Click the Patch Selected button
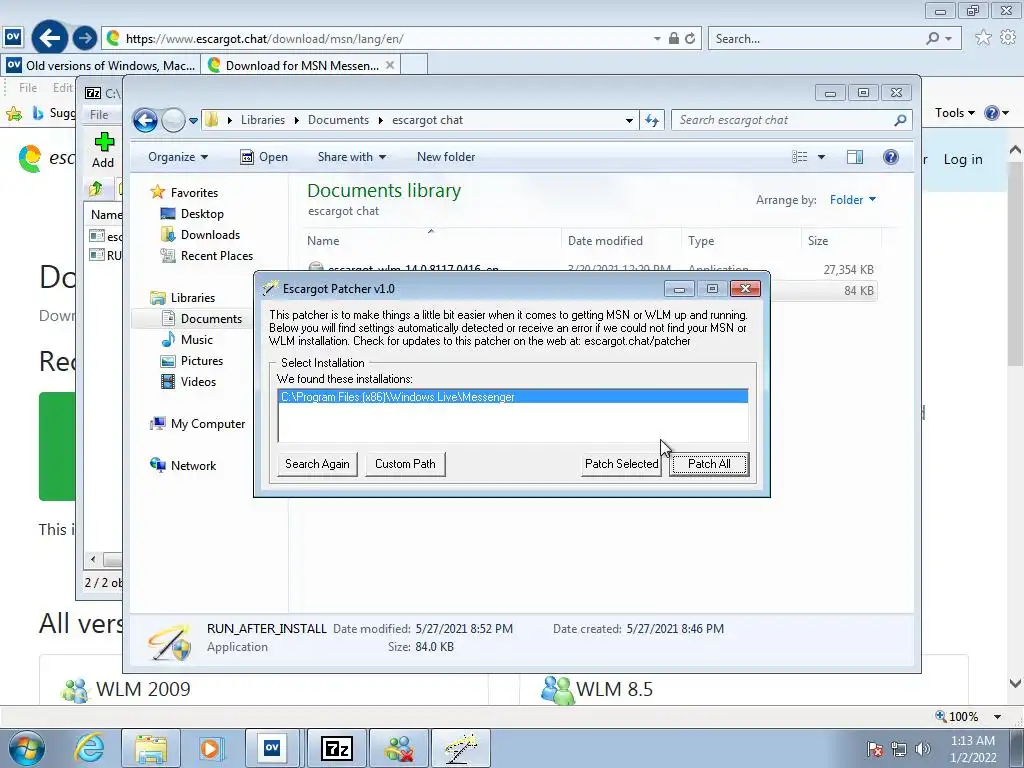The height and width of the screenshot is (768, 1024). 621,464
